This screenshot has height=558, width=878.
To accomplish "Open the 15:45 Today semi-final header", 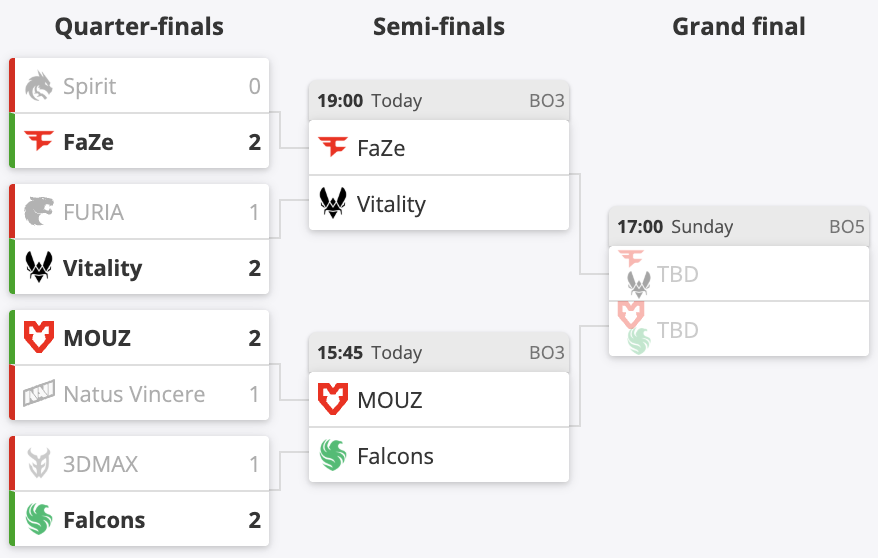I will coord(438,353).
